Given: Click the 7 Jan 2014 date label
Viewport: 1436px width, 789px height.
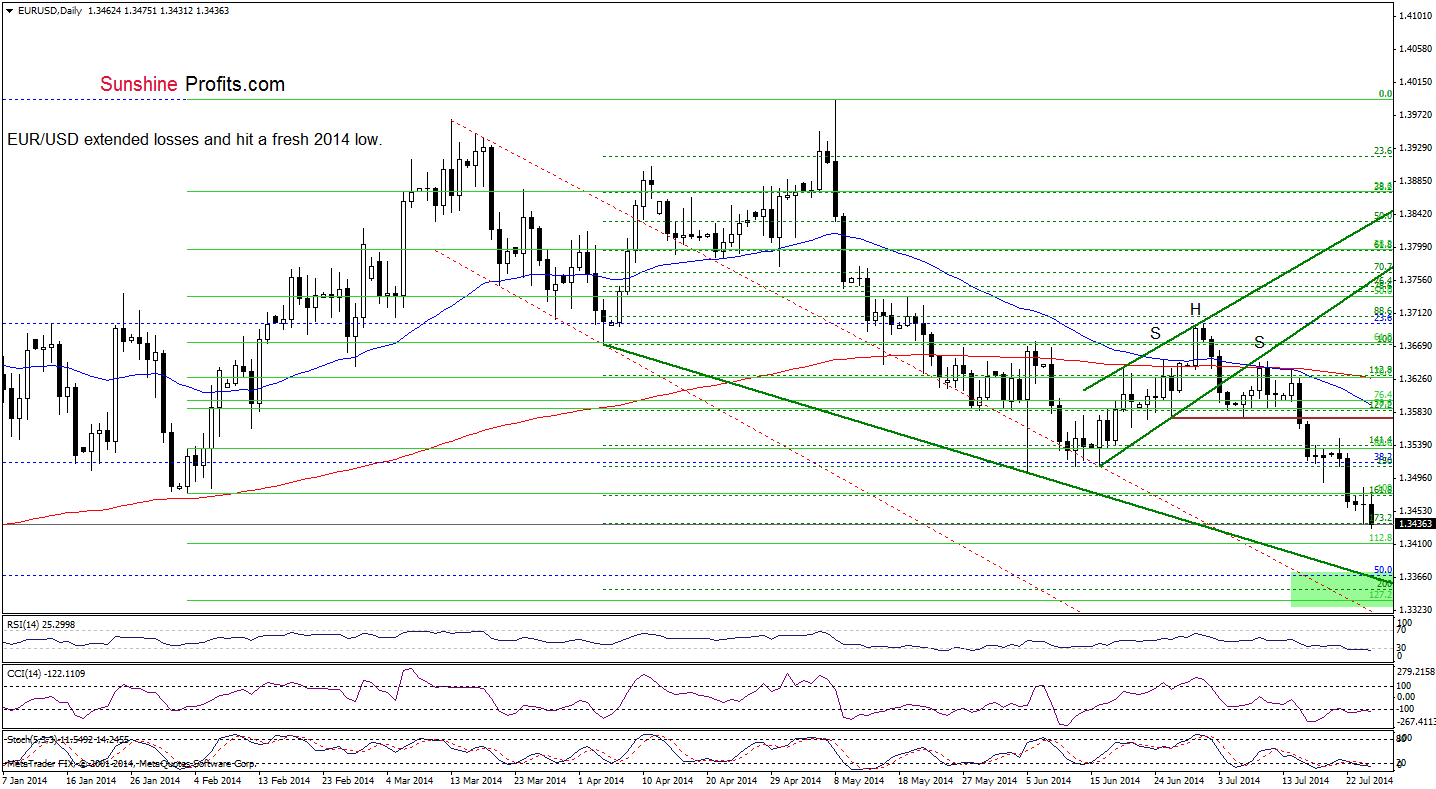Looking at the screenshot, I should pyautogui.click(x=27, y=779).
